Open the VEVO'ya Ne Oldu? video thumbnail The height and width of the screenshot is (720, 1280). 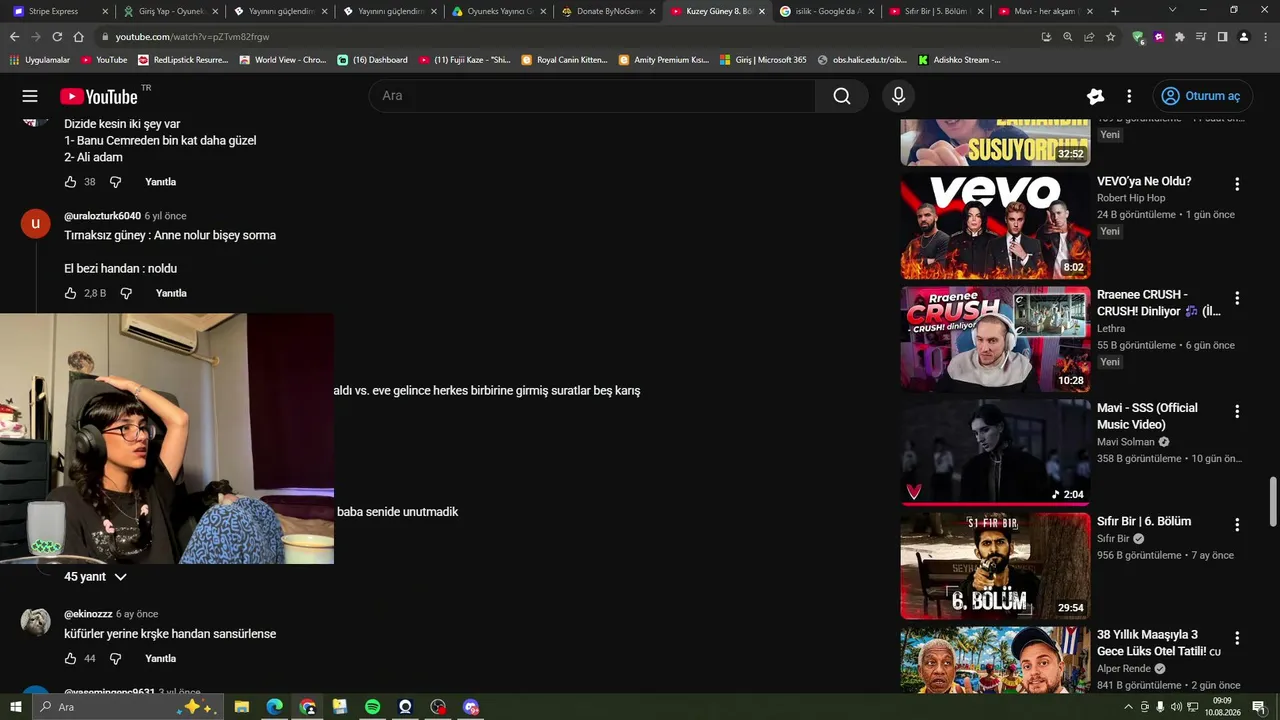point(995,226)
